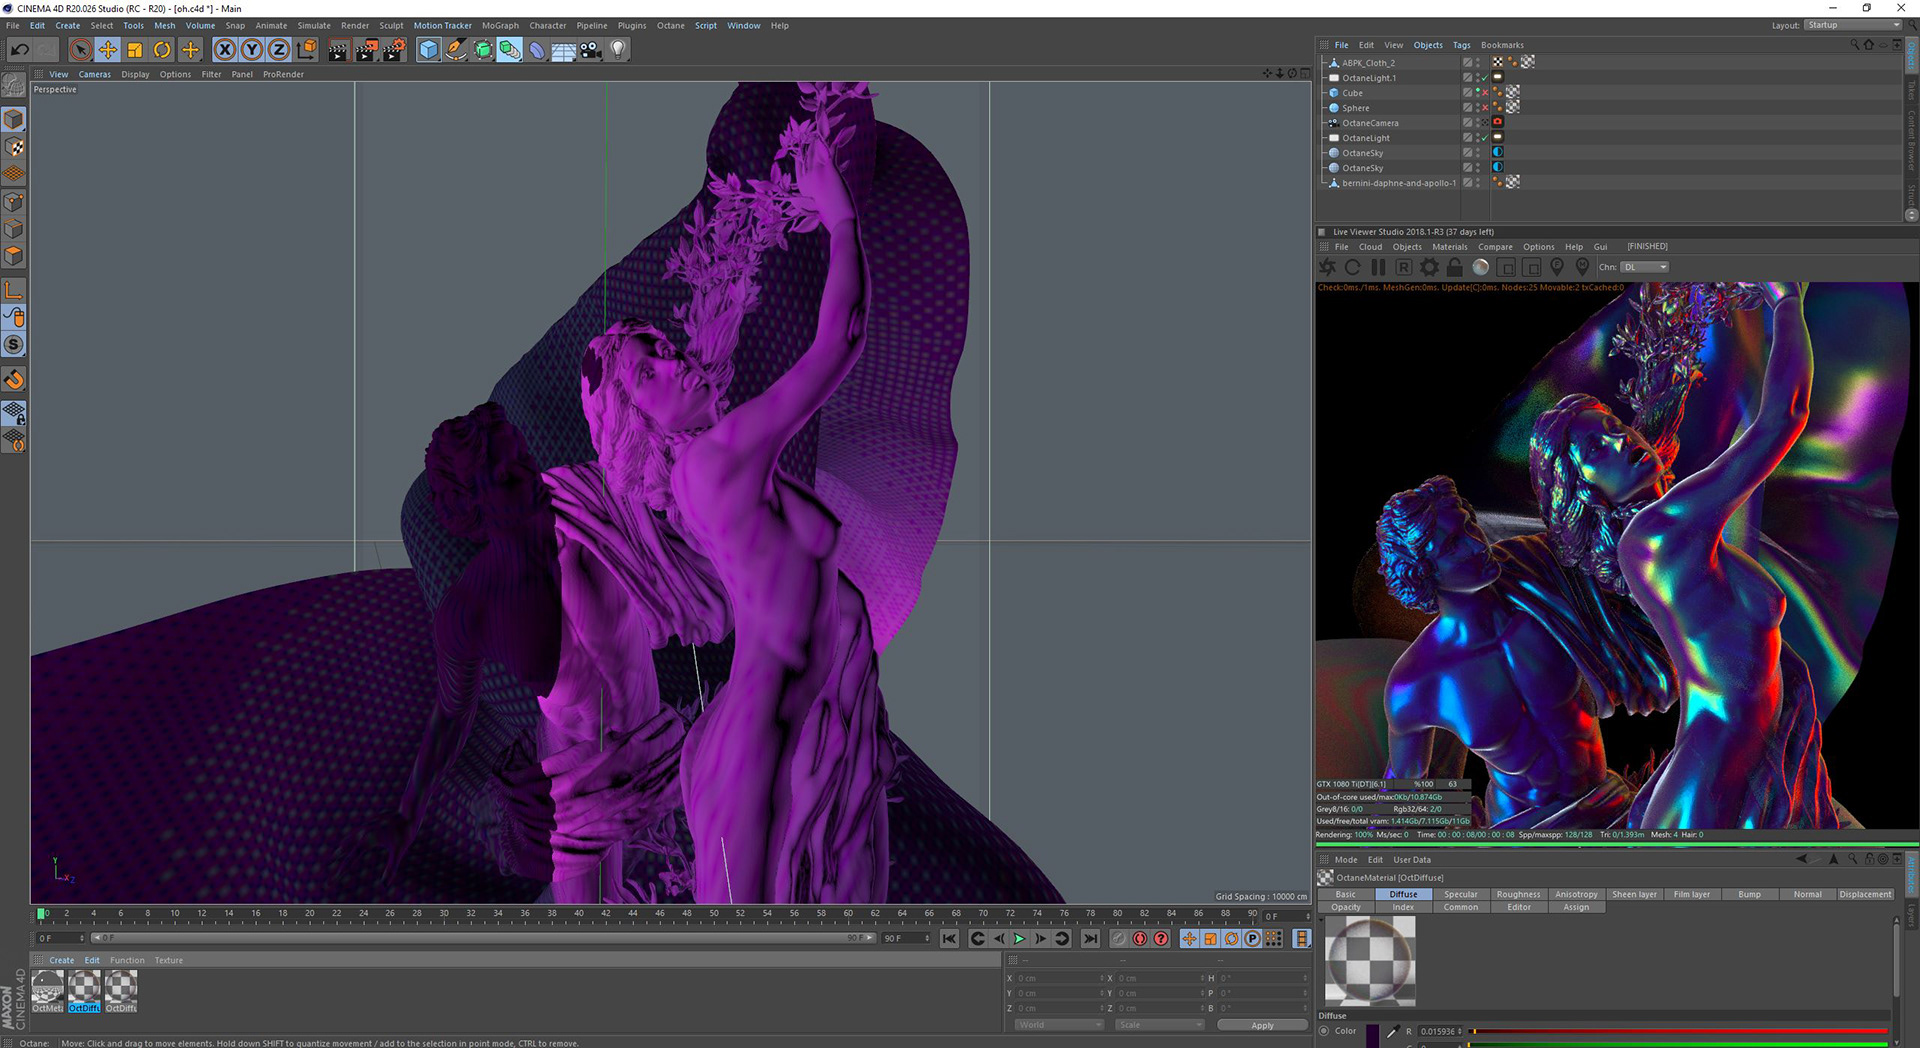Toggle Z-axis lock
This screenshot has width=1920, height=1048.
click(279, 50)
